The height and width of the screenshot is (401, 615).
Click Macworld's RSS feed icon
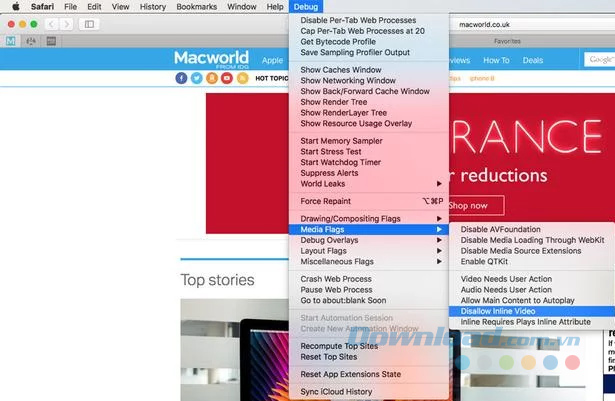pyautogui.click(x=243, y=78)
